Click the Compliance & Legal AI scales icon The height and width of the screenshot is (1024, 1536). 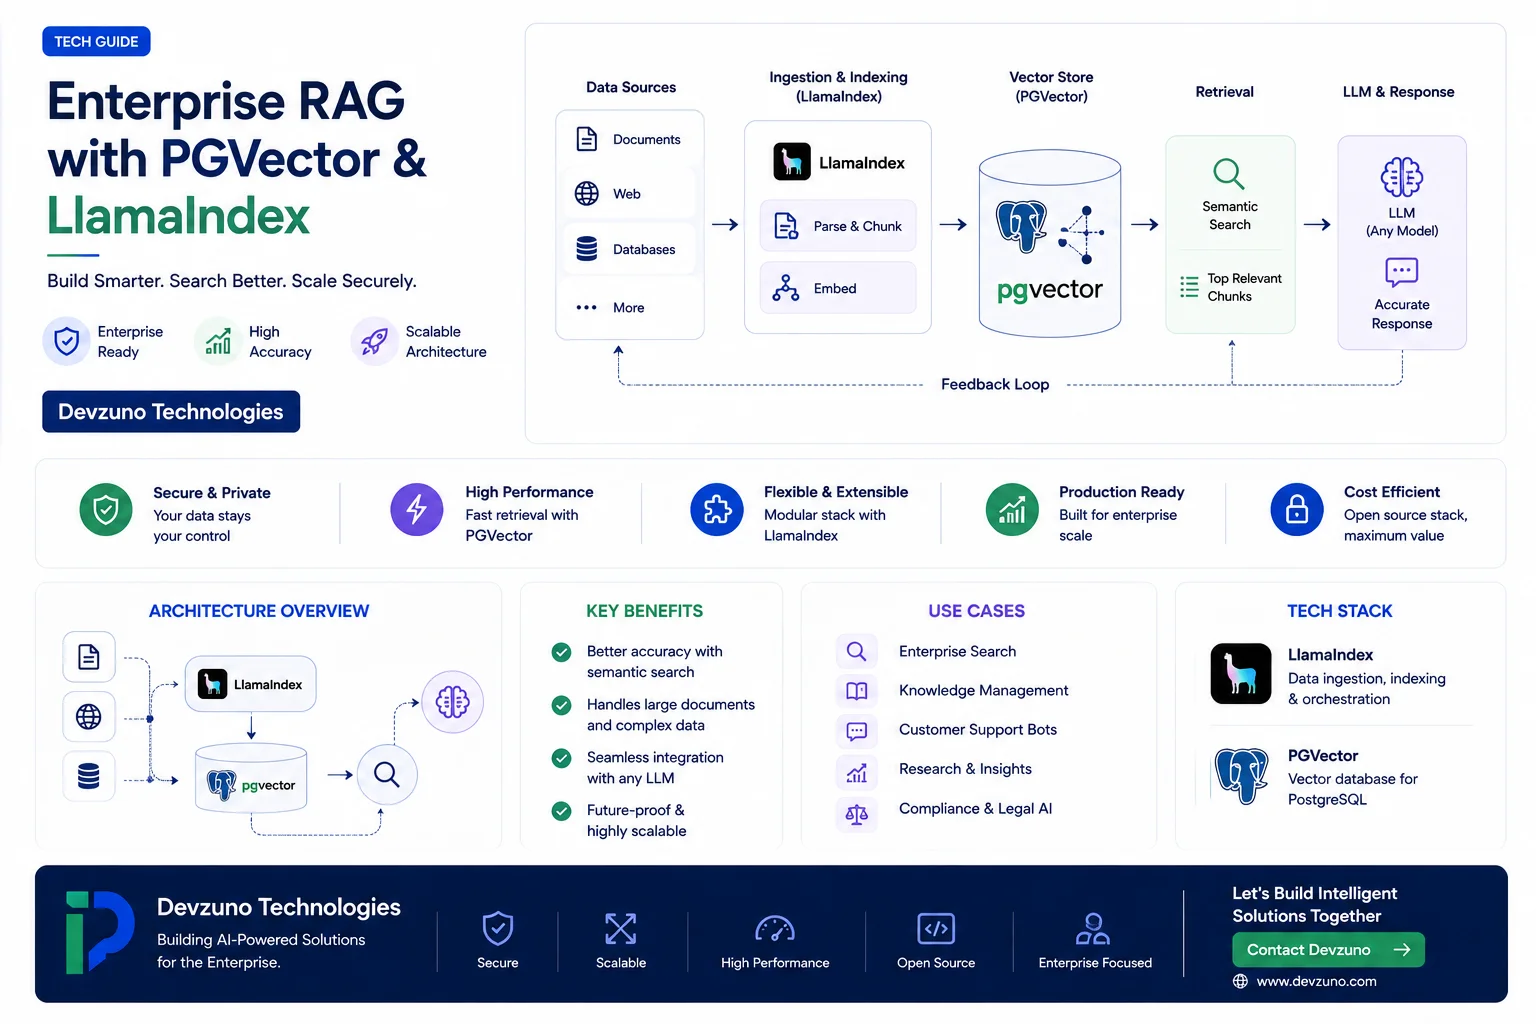(857, 814)
